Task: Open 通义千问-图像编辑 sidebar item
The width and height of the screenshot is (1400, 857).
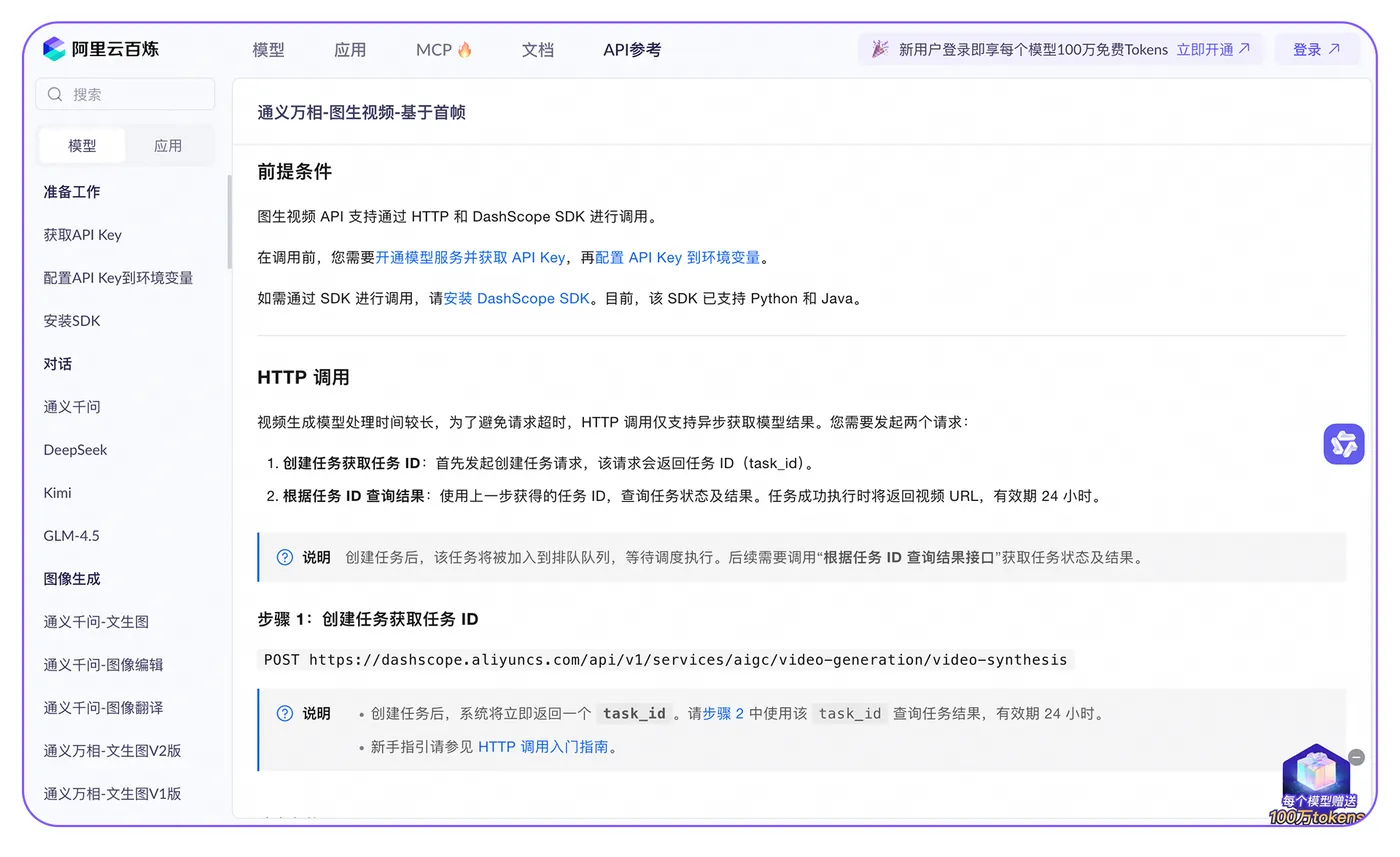Action: (x=103, y=665)
